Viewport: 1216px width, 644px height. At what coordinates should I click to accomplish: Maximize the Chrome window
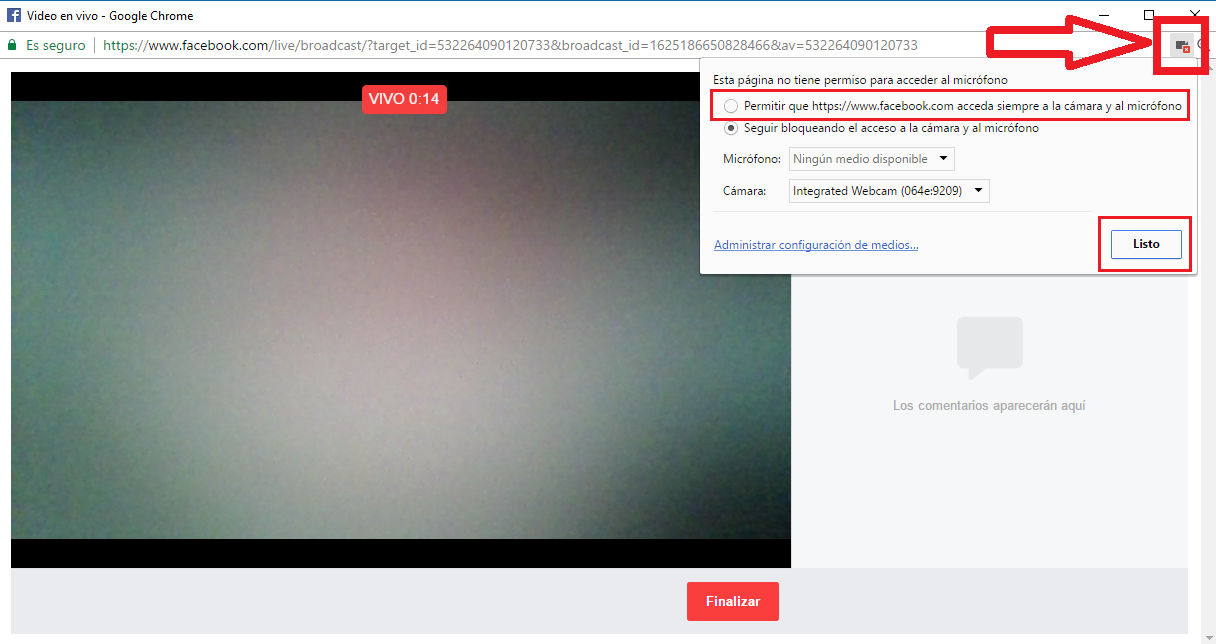pos(1149,14)
